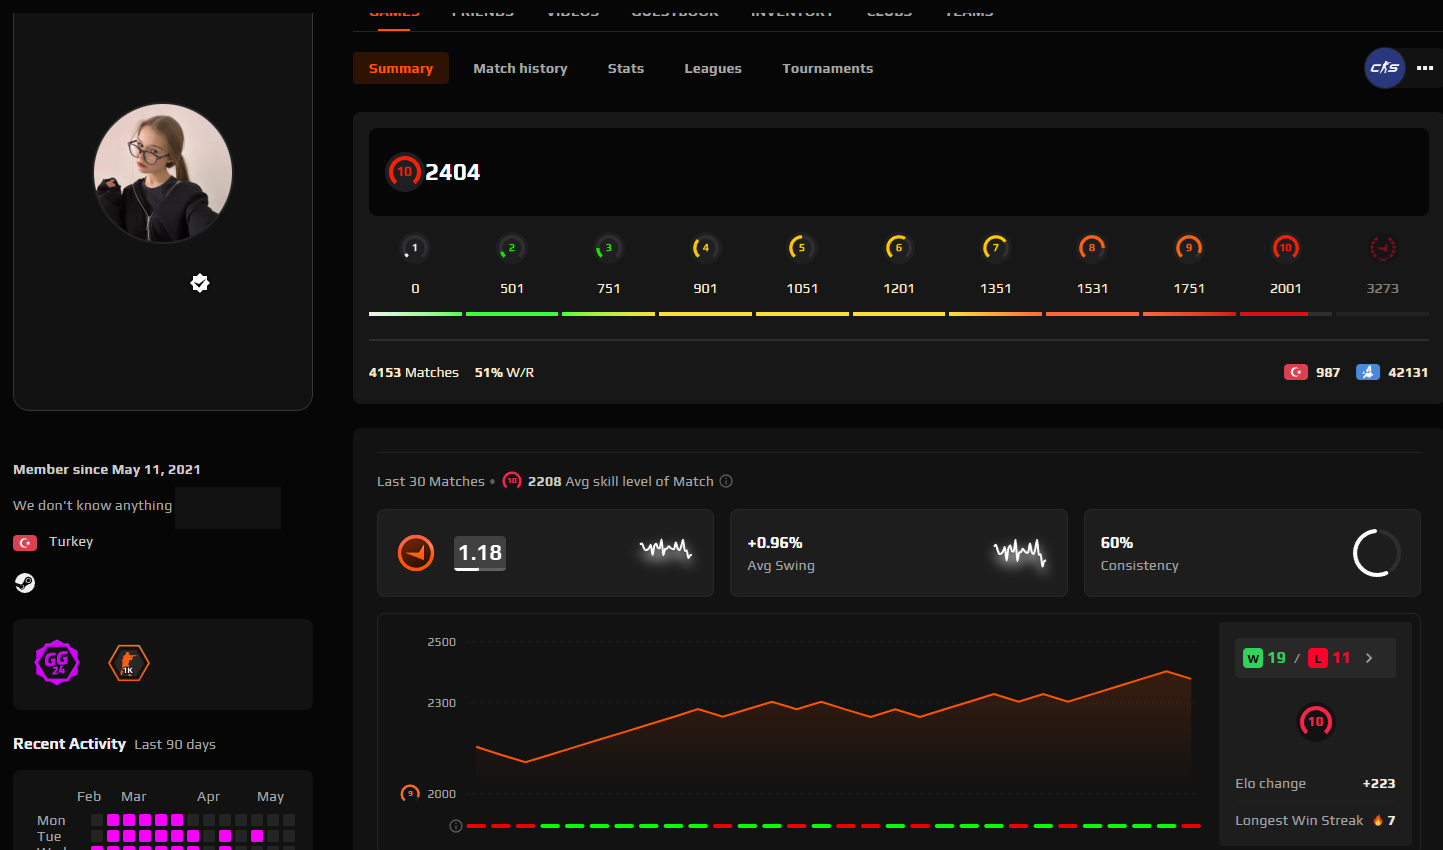Image resolution: width=1443 pixels, height=850 pixels.
Task: Click the 51% W/R text
Action: [x=504, y=372]
